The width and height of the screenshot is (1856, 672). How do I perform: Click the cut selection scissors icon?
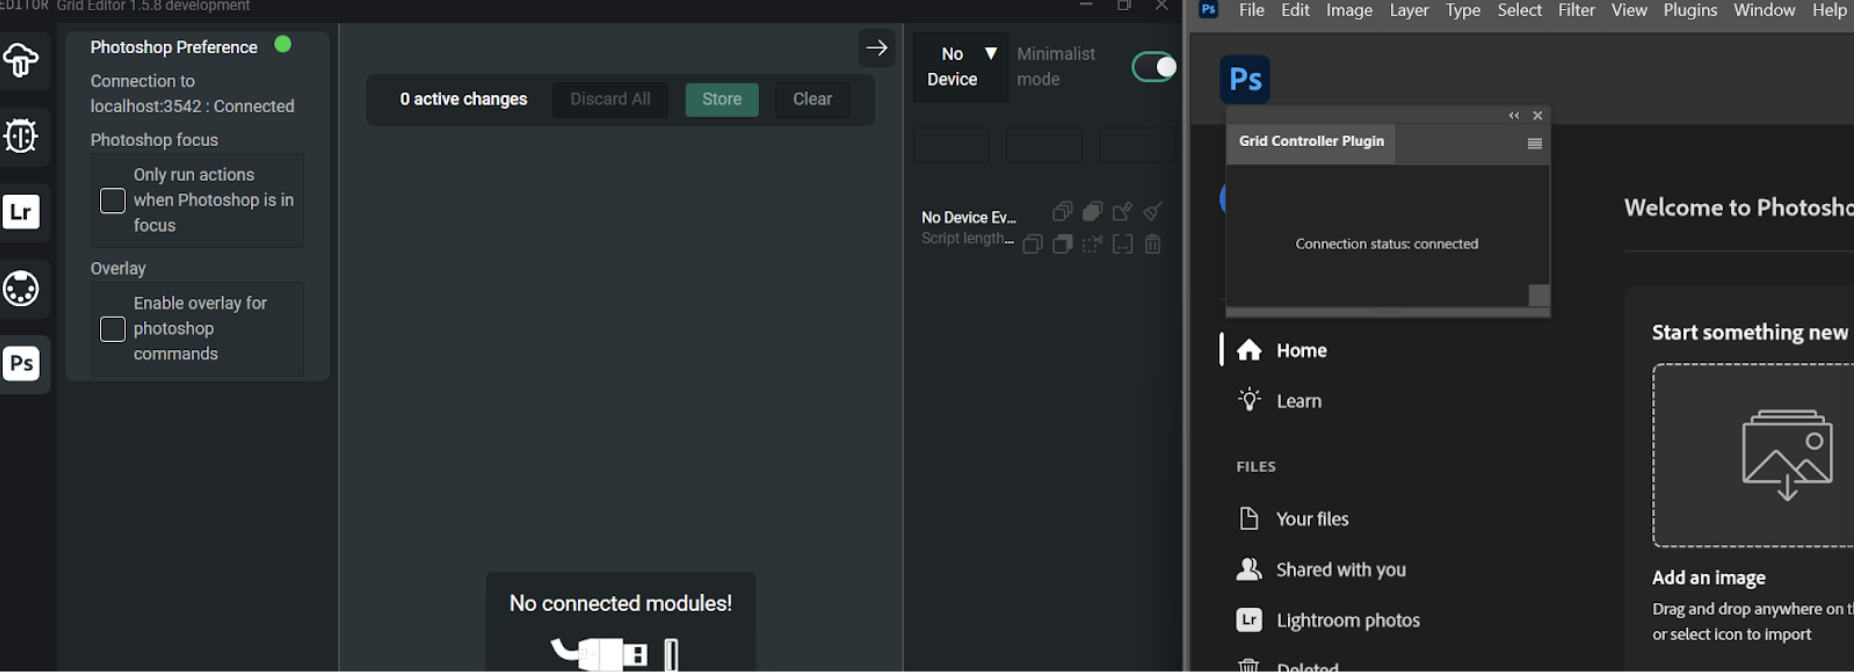(1093, 244)
